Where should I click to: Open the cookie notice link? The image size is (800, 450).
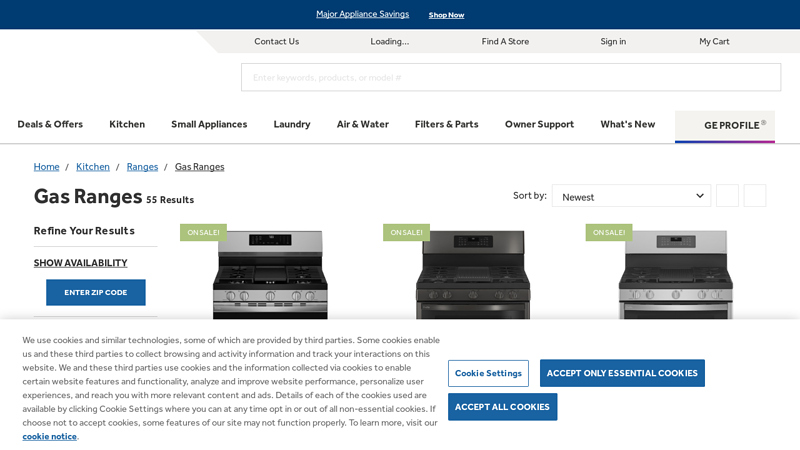tap(49, 437)
